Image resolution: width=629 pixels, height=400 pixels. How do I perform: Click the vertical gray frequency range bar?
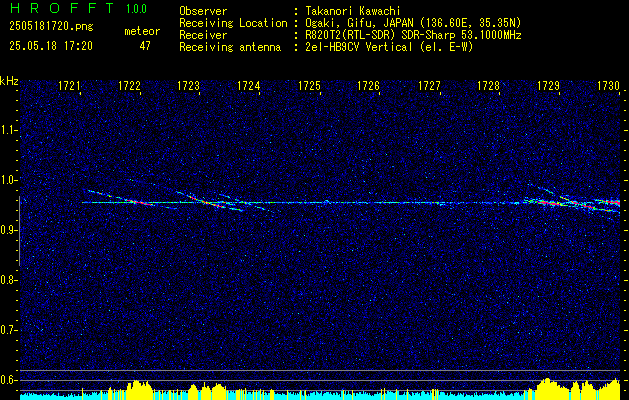(19, 231)
